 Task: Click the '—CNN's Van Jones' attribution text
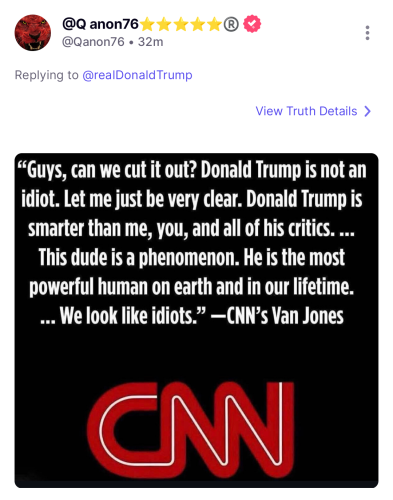click(277, 316)
